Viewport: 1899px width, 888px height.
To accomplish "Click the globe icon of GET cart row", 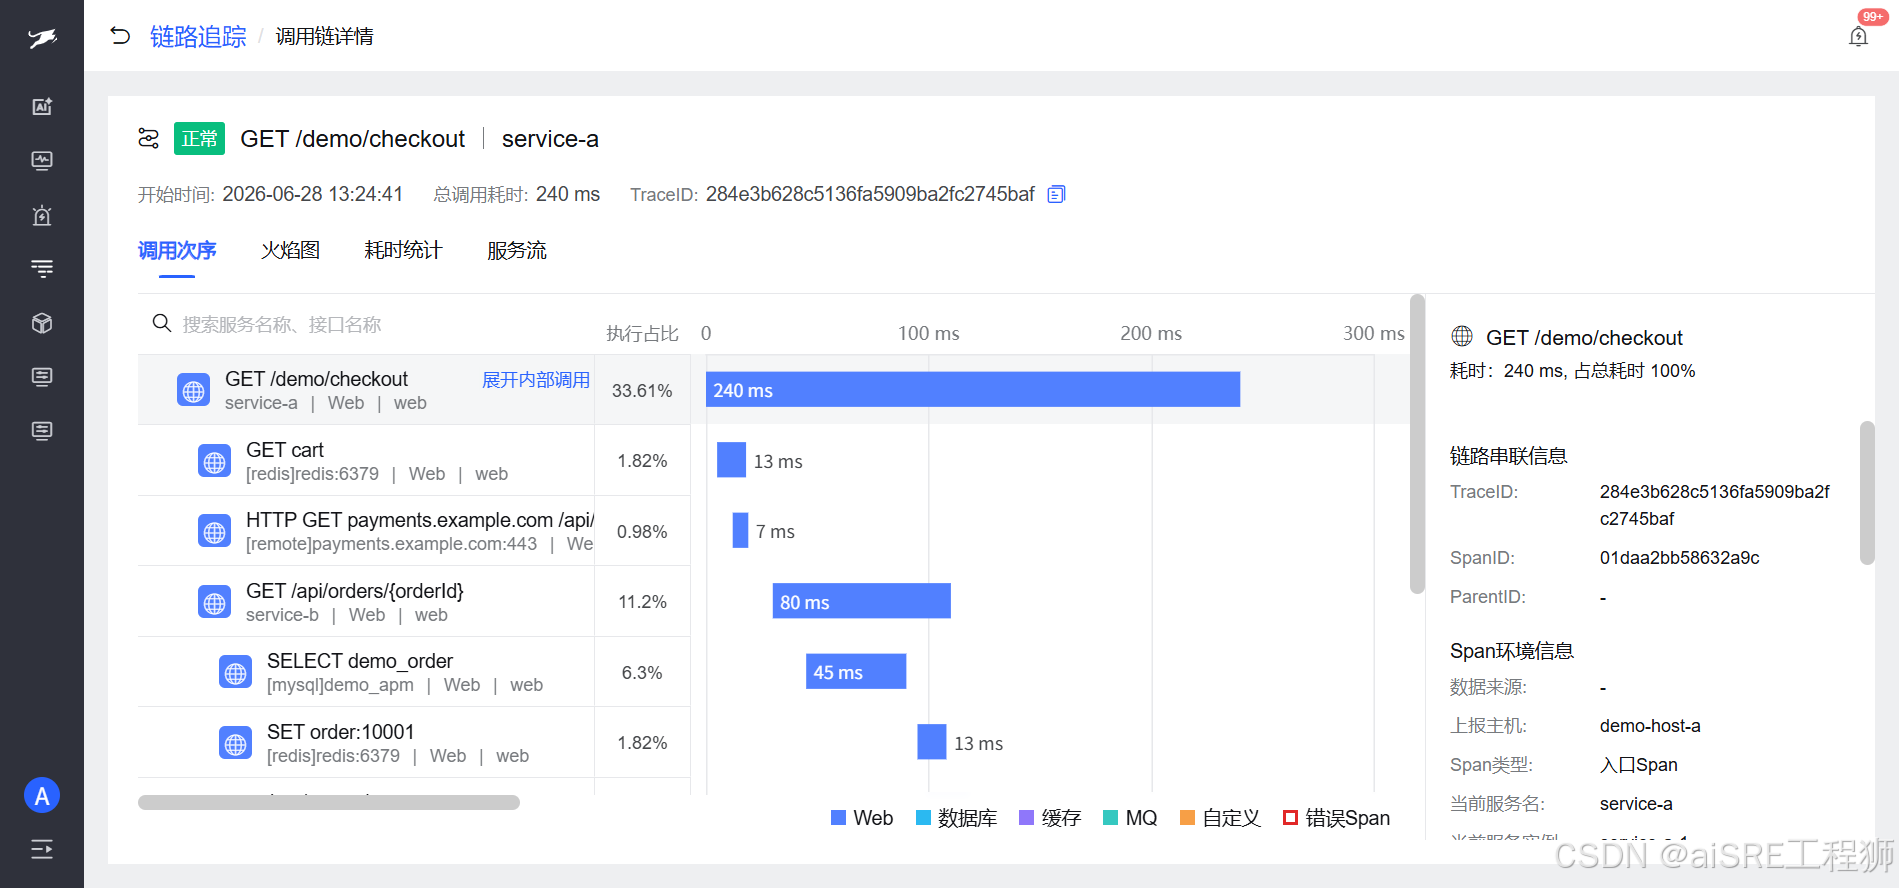I will click(x=214, y=461).
